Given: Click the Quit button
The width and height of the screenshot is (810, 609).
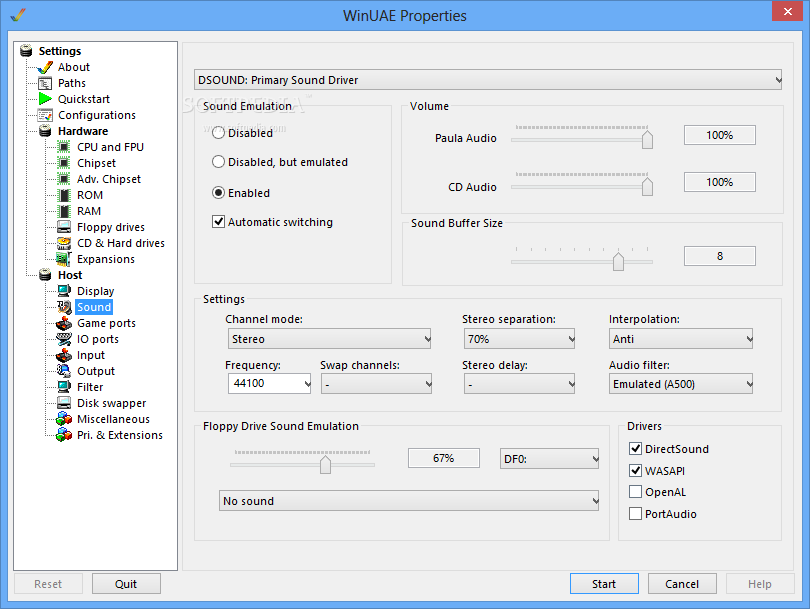Looking at the screenshot, I should click(126, 584).
